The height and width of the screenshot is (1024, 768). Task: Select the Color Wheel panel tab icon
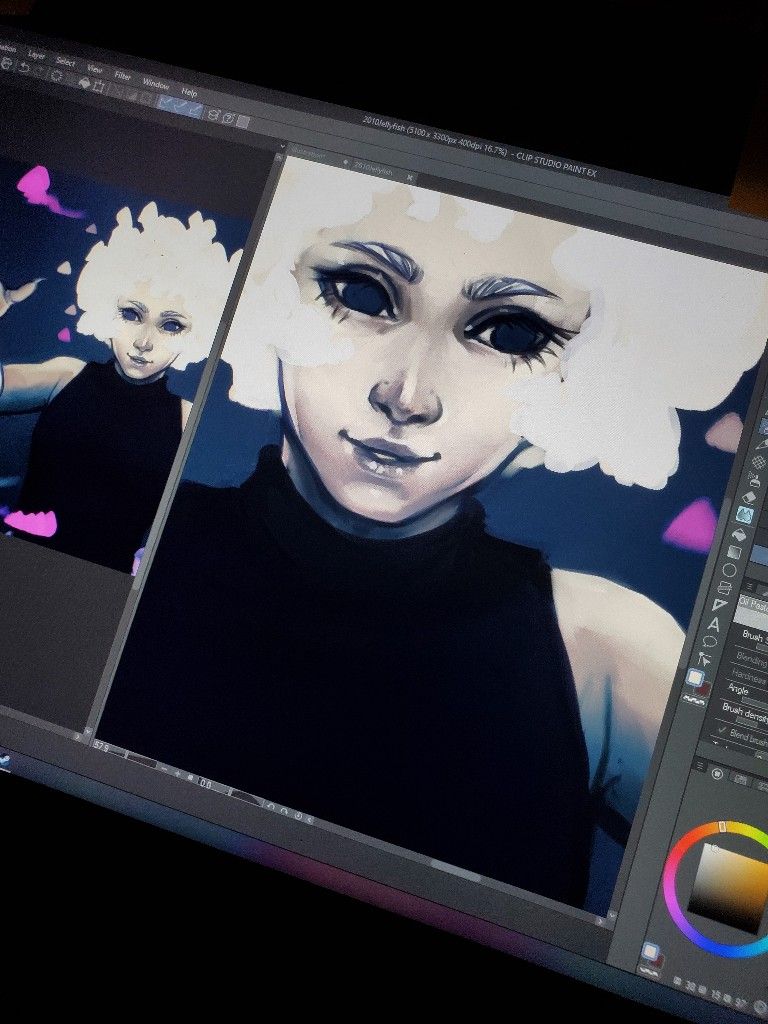point(717,774)
